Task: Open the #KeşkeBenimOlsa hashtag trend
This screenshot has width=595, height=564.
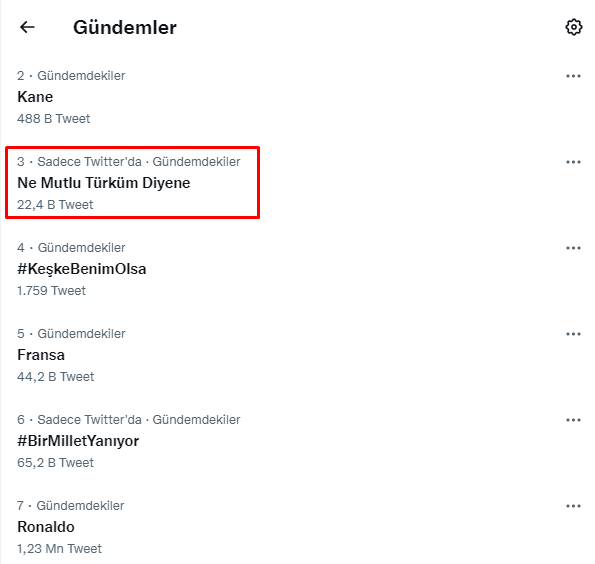Action: (82, 269)
